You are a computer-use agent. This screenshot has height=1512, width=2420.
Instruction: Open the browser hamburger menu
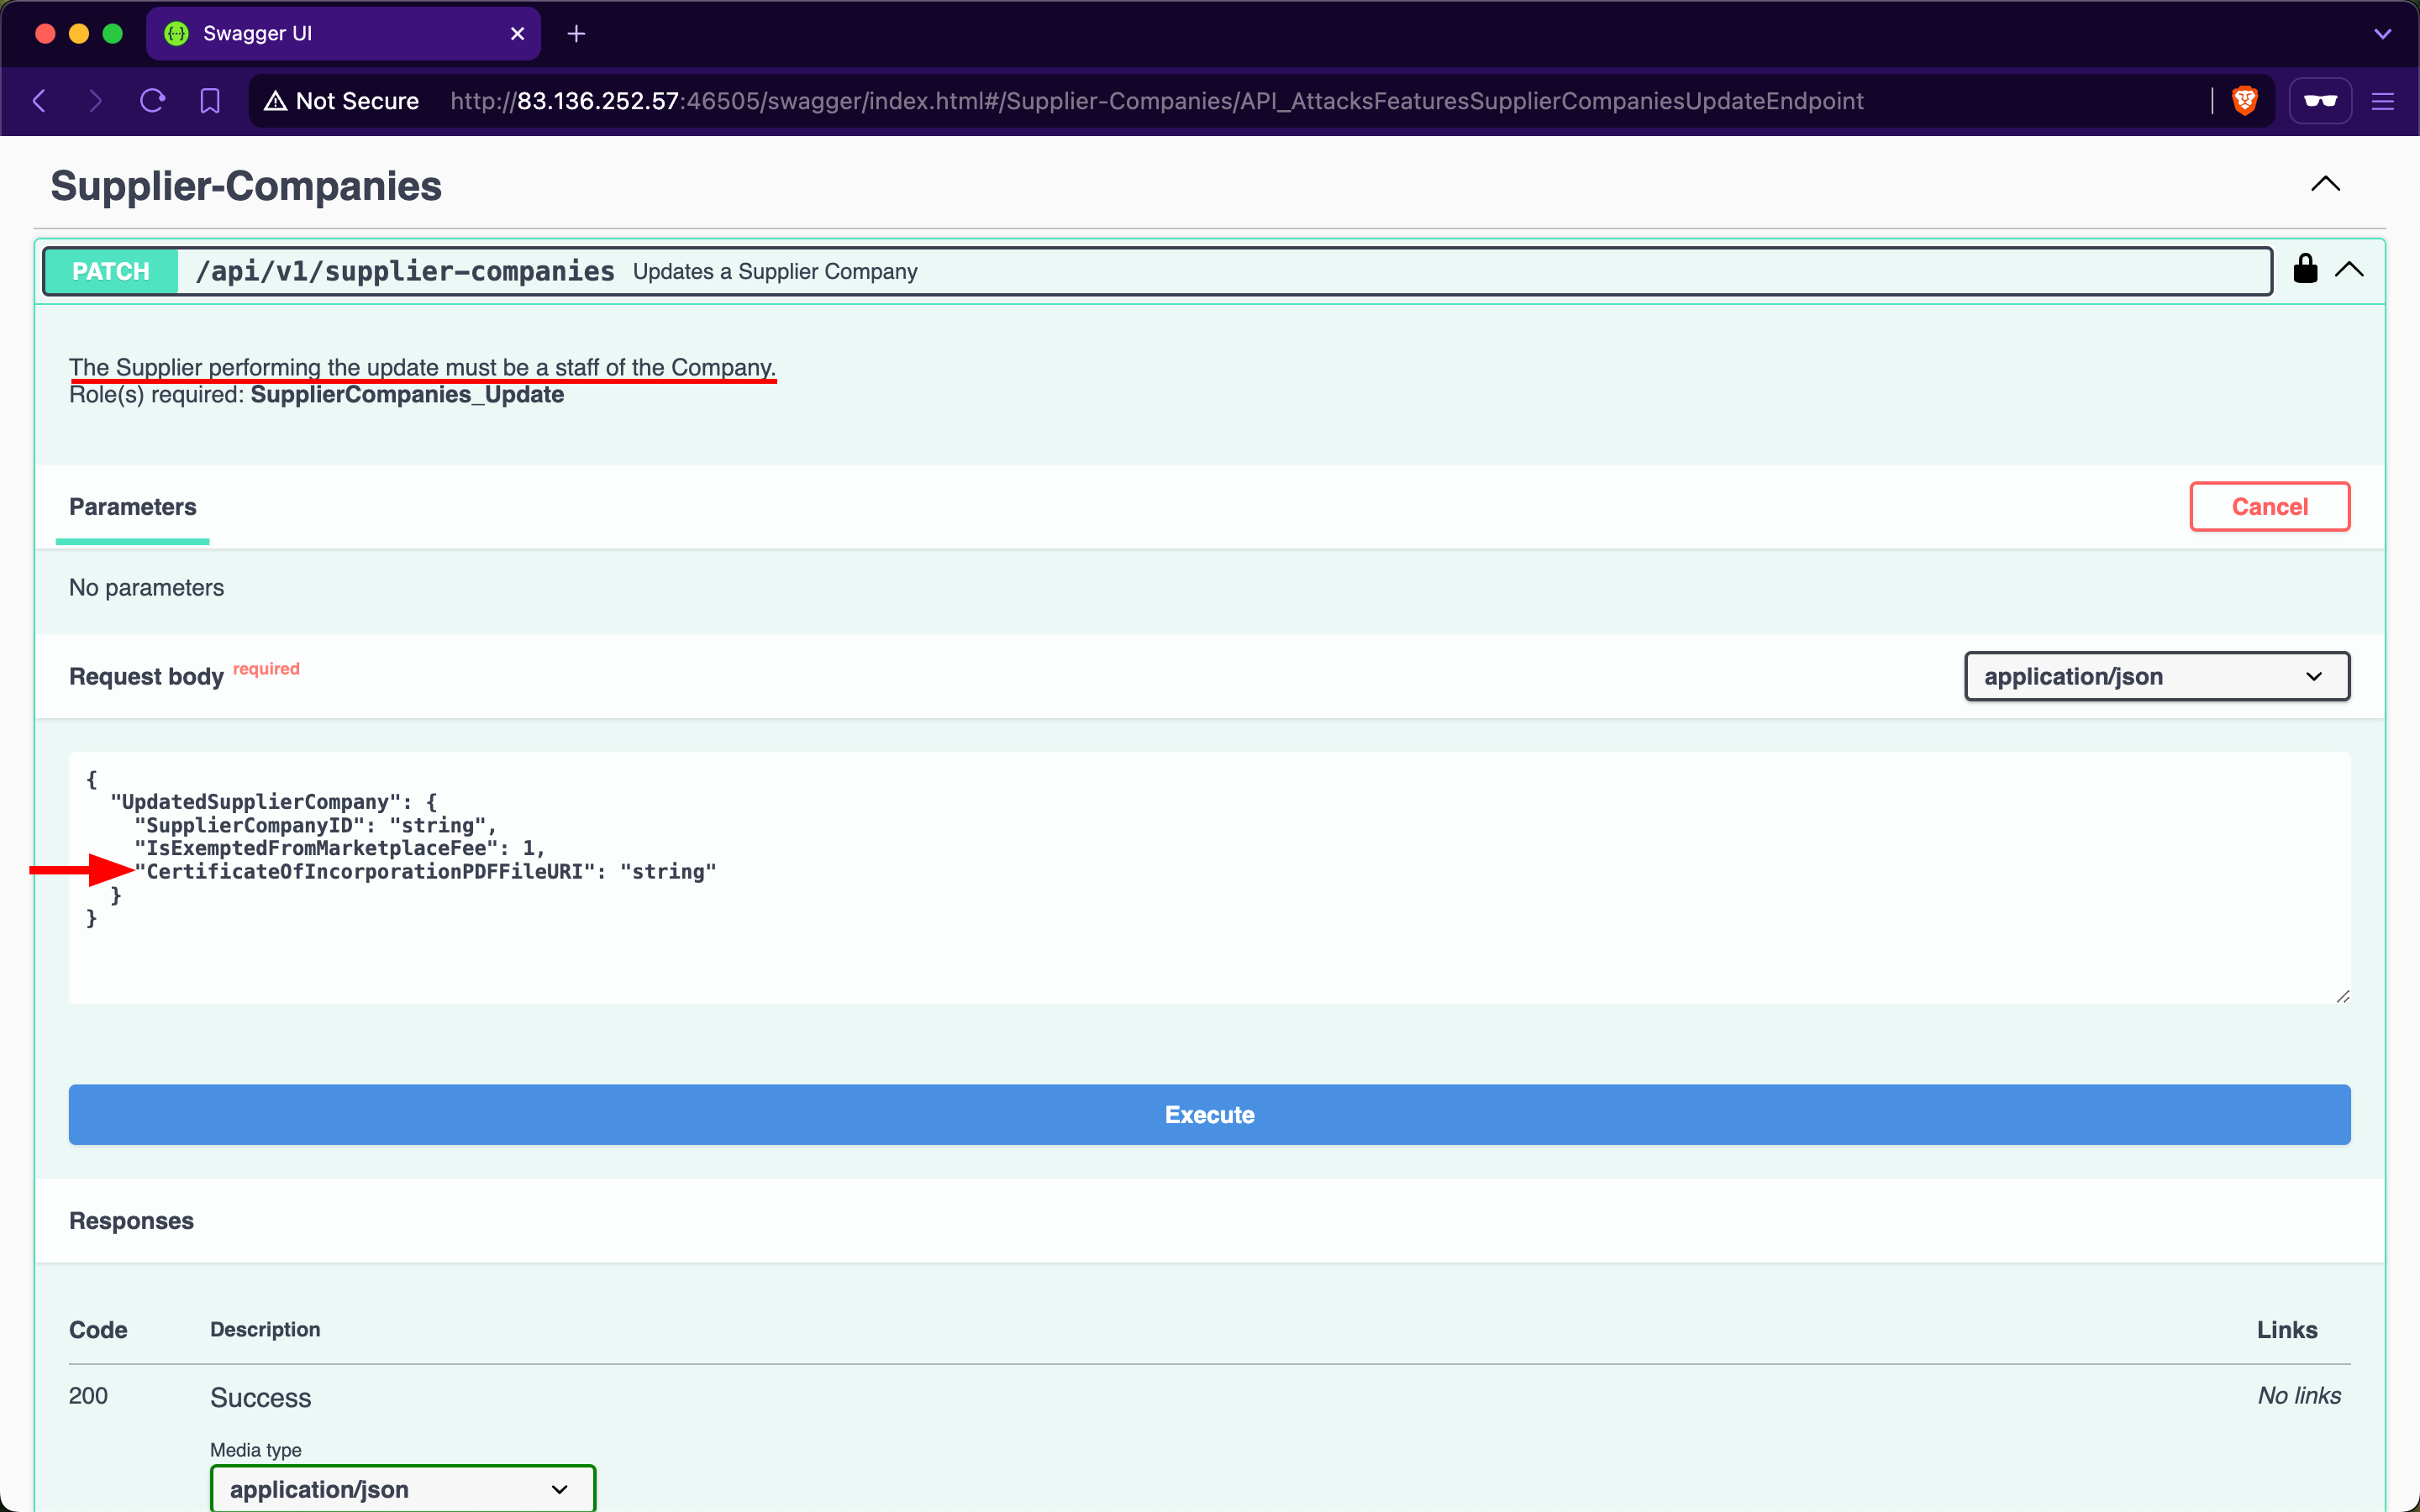2383,101
